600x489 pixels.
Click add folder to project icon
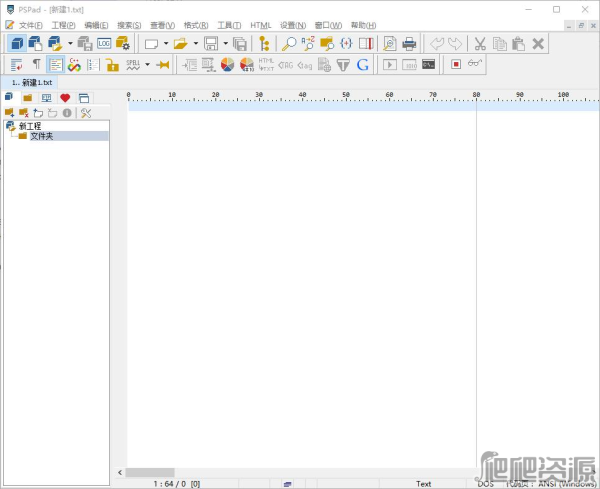coord(9,113)
